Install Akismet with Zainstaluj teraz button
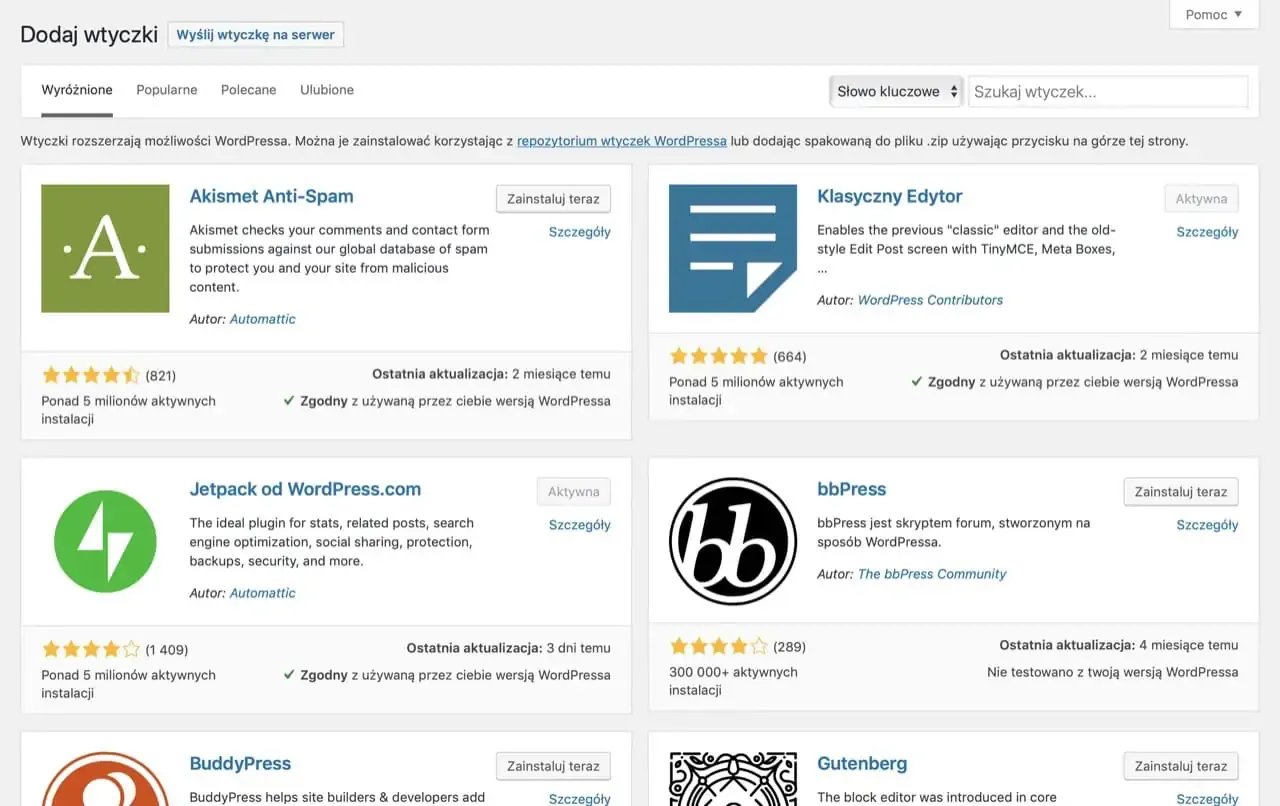This screenshot has width=1280, height=806. (x=553, y=199)
